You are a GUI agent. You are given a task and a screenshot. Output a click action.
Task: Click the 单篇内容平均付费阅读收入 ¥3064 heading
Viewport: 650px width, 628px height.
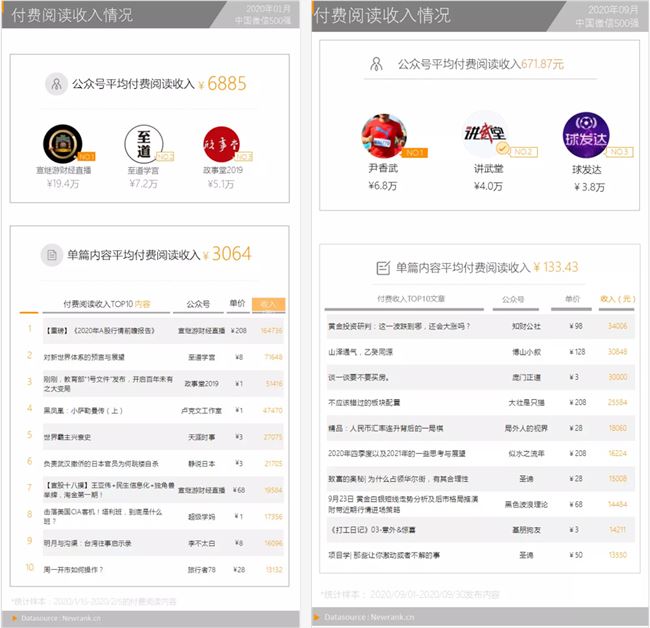[x=159, y=254]
